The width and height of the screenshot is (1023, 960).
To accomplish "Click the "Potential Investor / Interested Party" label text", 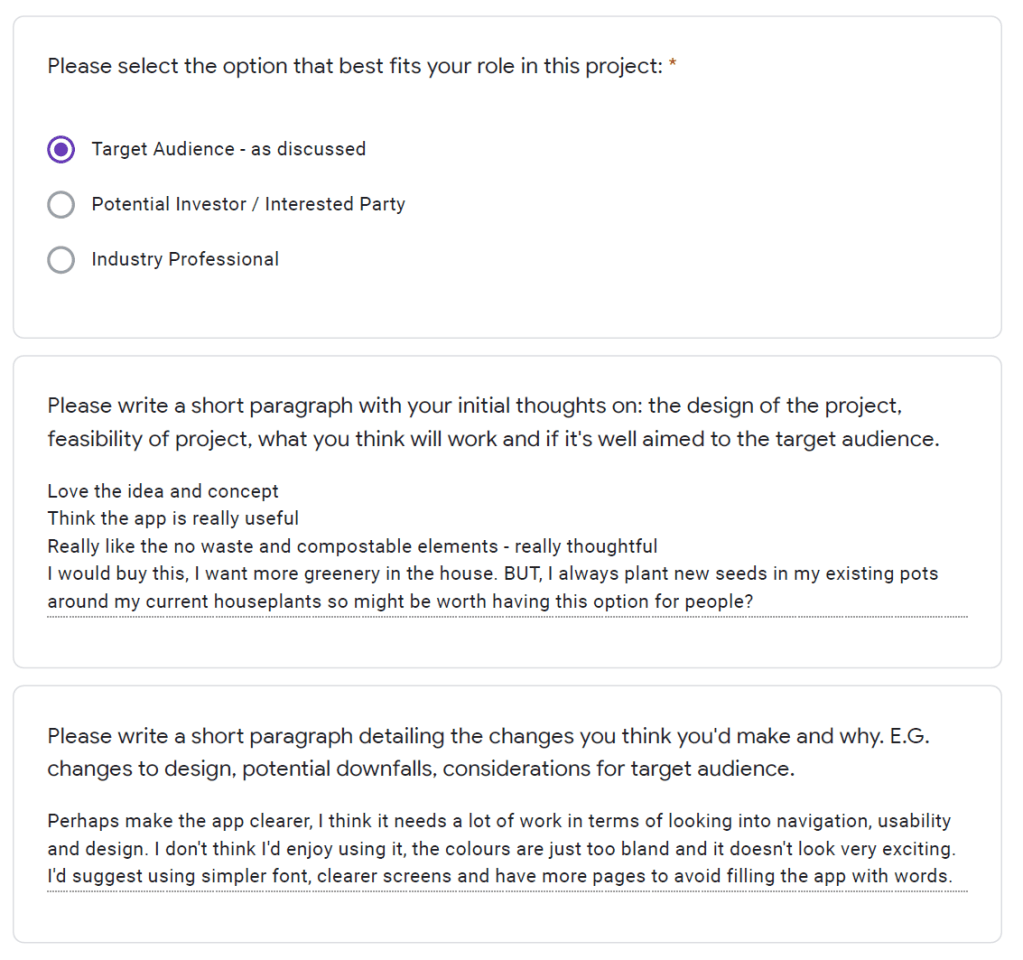I will tap(248, 205).
